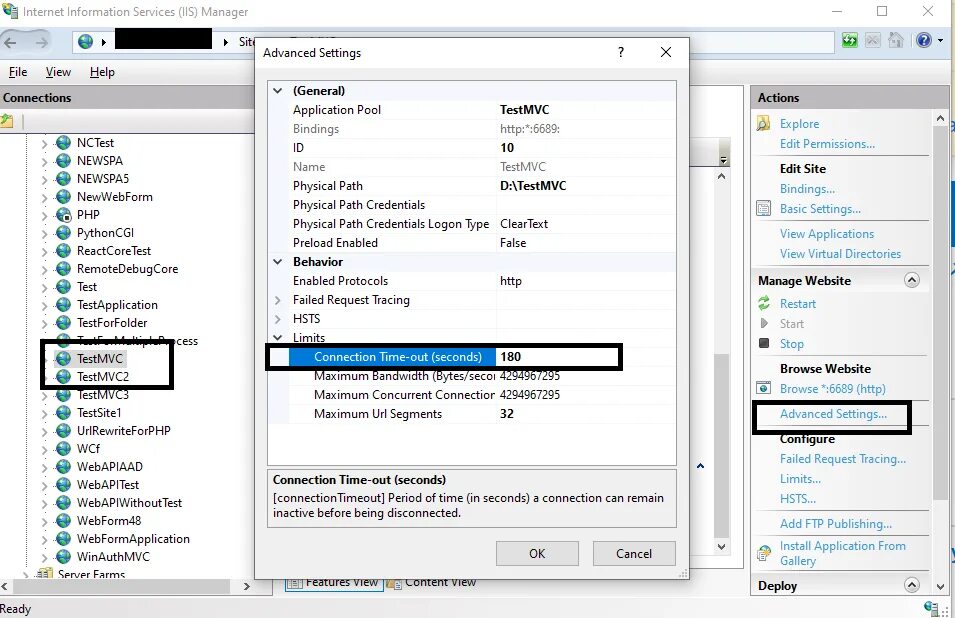Select the TestMVC2 site in the tree
Viewport: 955px width, 618px height.
103,377
